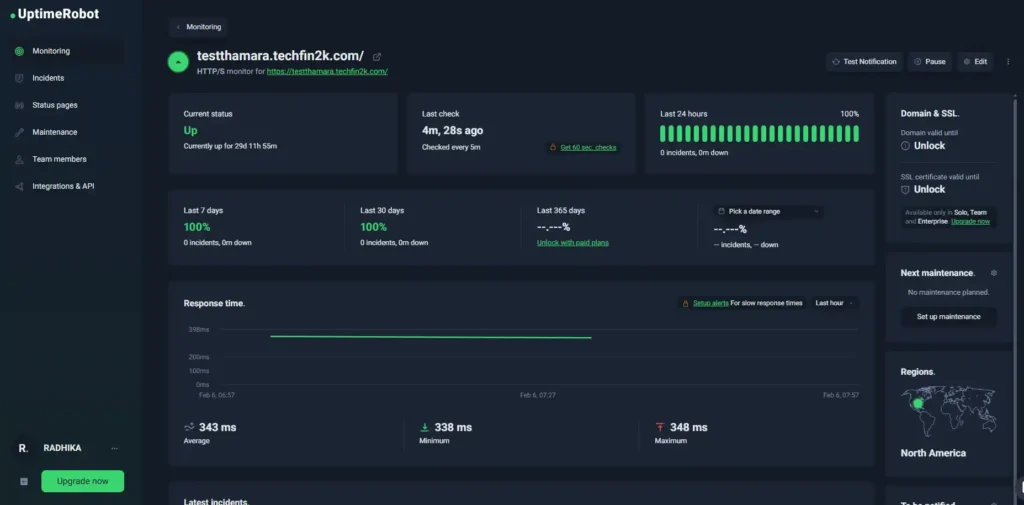This screenshot has height=505, width=1024.
Task: Click the testthamara.techfin2k.com/ monitor title
Action: (280, 56)
